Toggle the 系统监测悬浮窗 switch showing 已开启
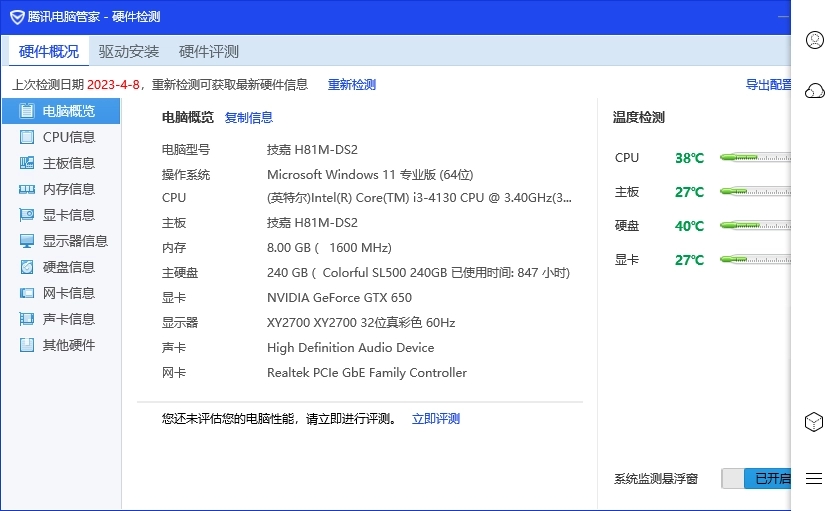 (756, 479)
